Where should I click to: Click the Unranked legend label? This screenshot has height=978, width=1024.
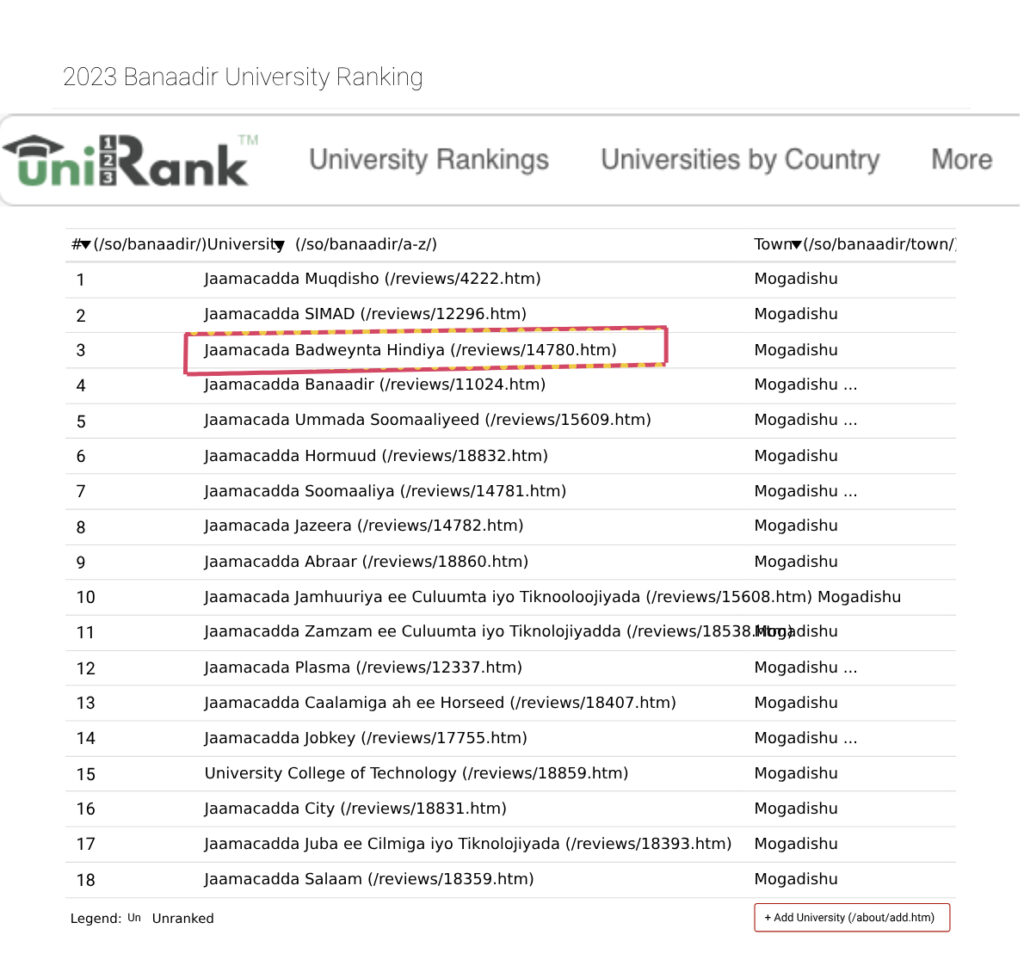(x=183, y=919)
